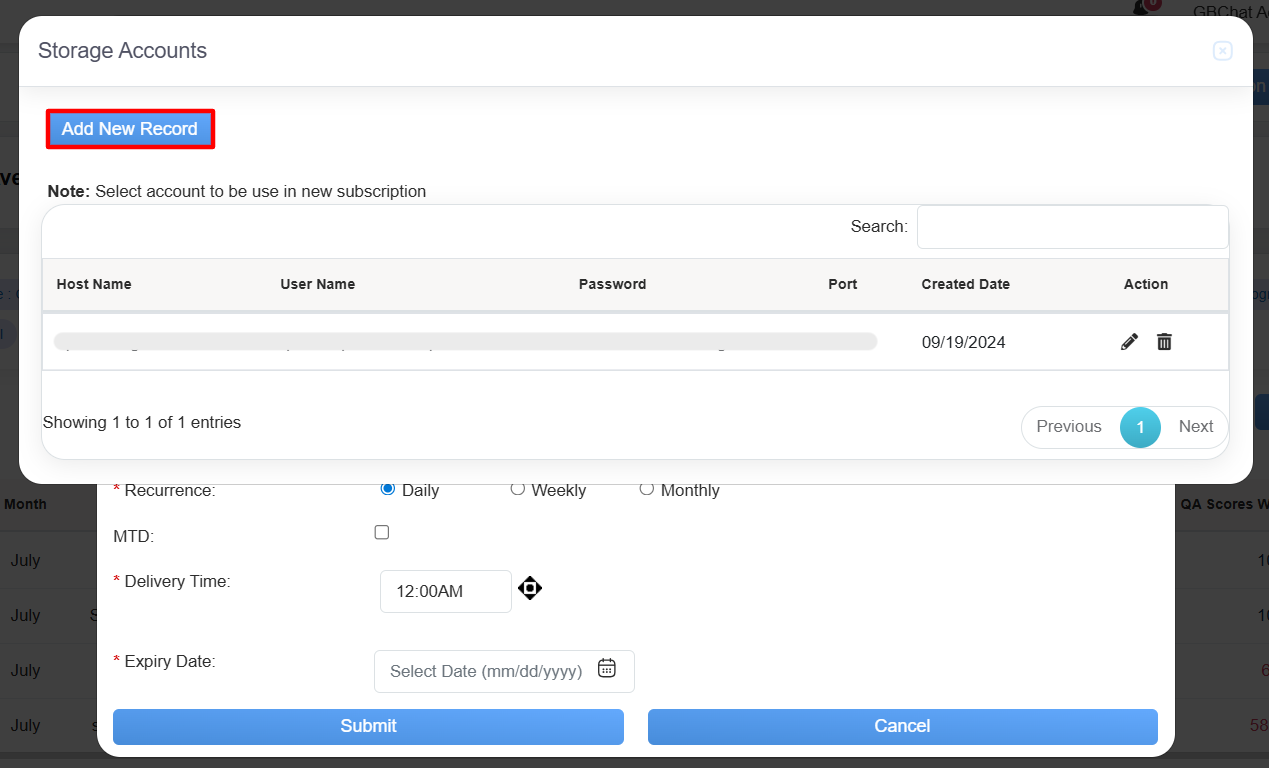Viewport: 1269px width, 768px height.
Task: Sort by Host Name column header
Action: point(94,284)
